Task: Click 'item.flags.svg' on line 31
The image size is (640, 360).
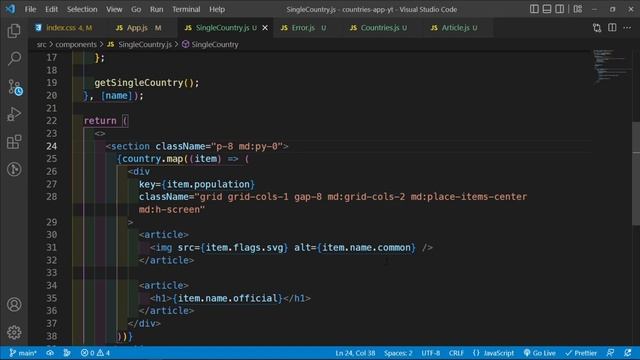Action: (244, 247)
